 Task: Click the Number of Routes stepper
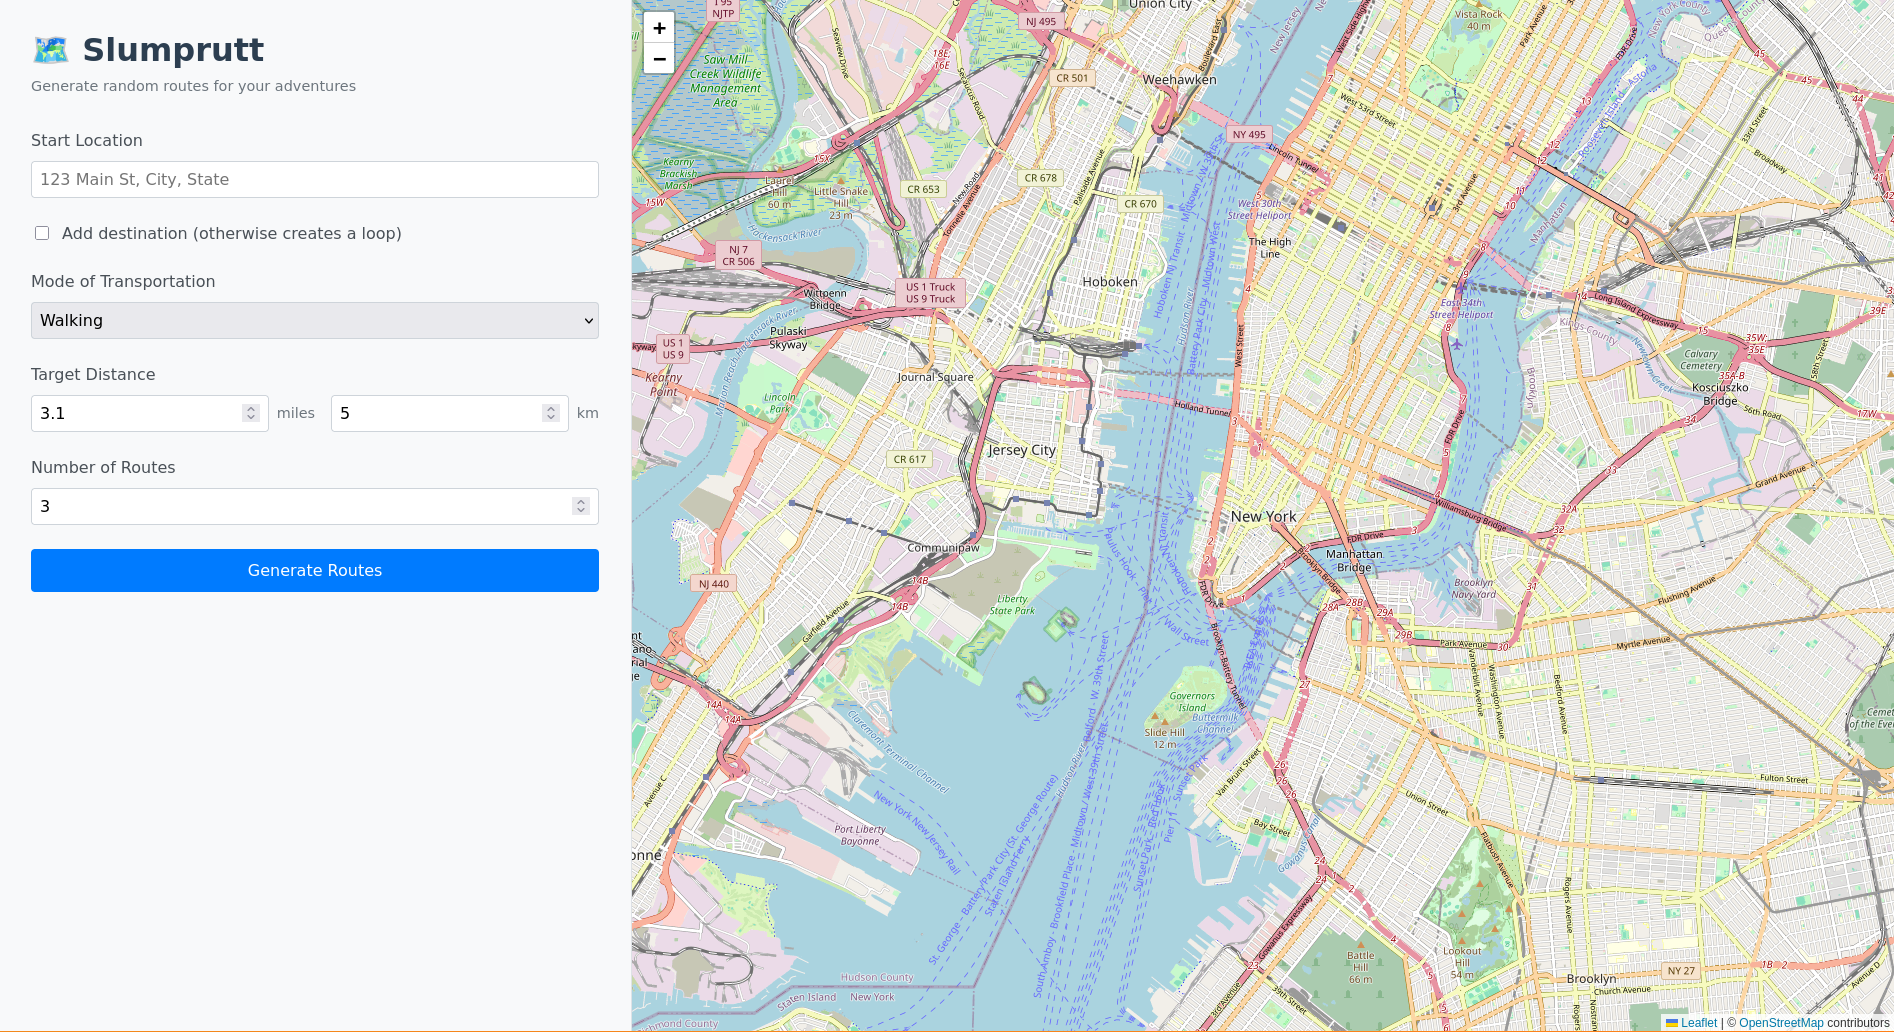pyautogui.click(x=581, y=506)
